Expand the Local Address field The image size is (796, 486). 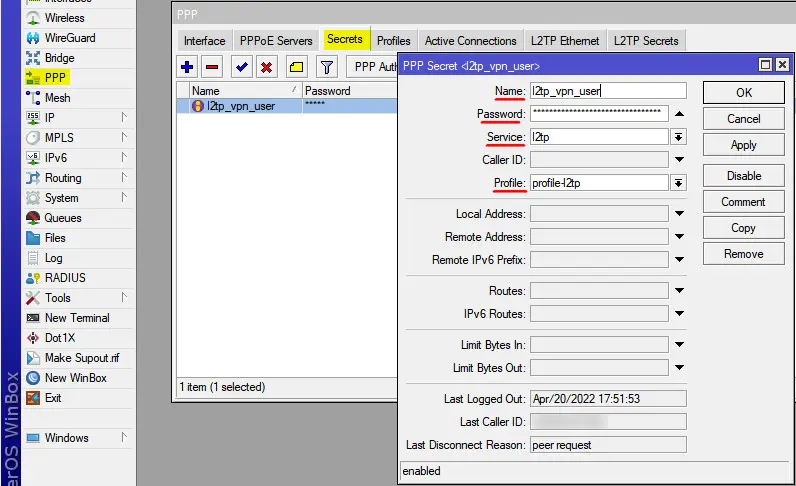(x=679, y=213)
